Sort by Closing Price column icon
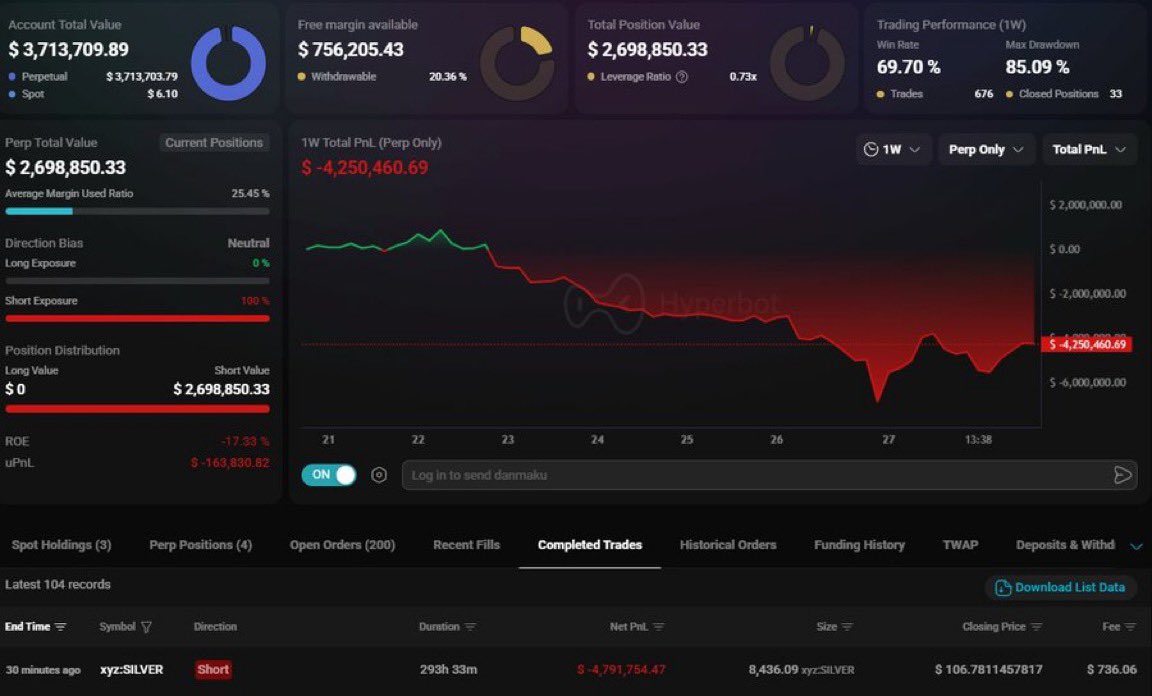1152x696 pixels. [1037, 627]
